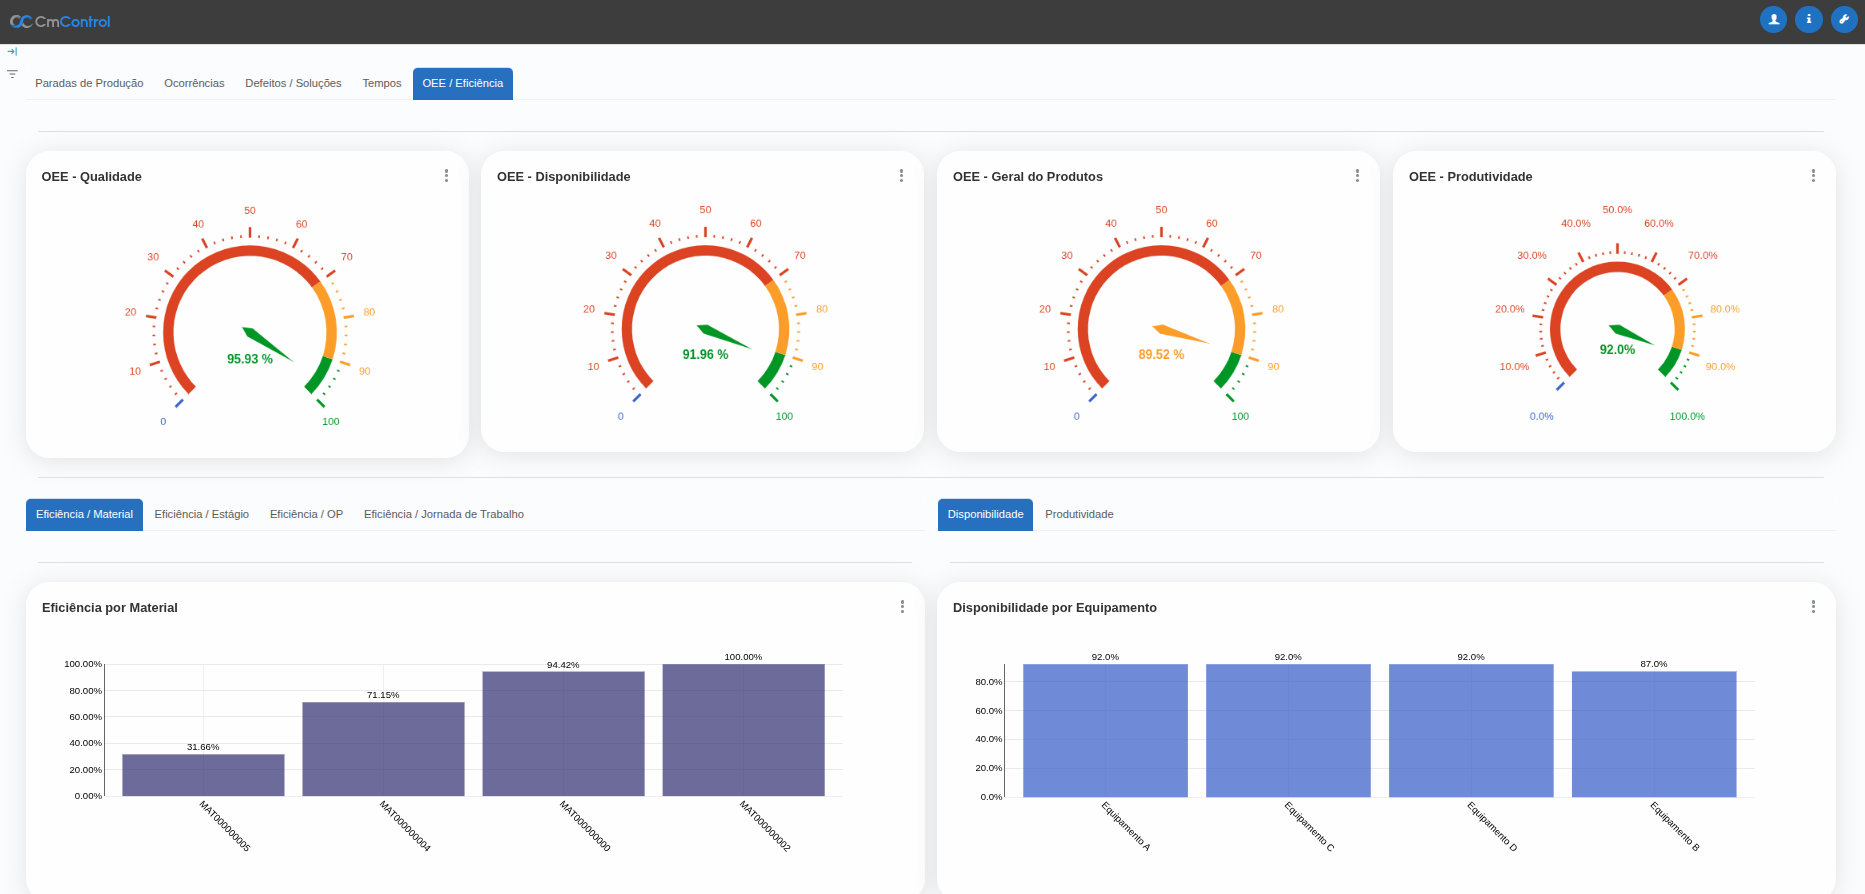The height and width of the screenshot is (894, 1865).
Task: Switch to Paradas de Produção tab
Action: coord(89,84)
